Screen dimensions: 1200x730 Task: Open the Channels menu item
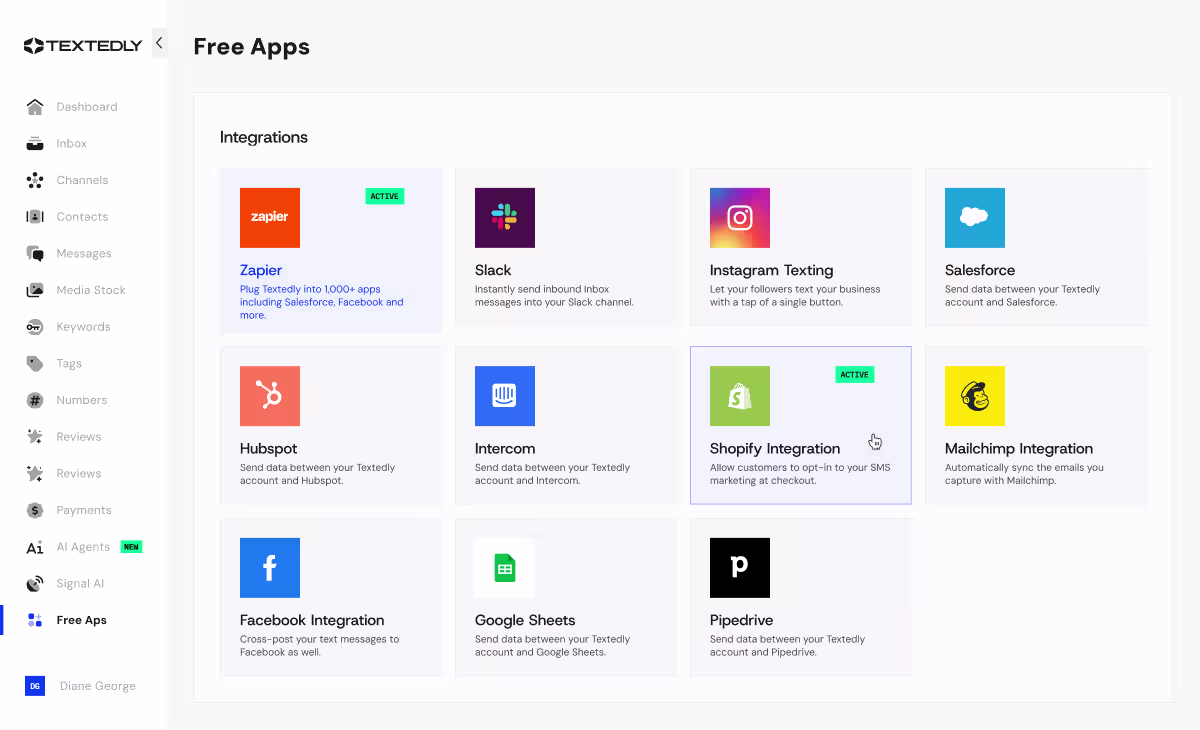[x=82, y=180]
